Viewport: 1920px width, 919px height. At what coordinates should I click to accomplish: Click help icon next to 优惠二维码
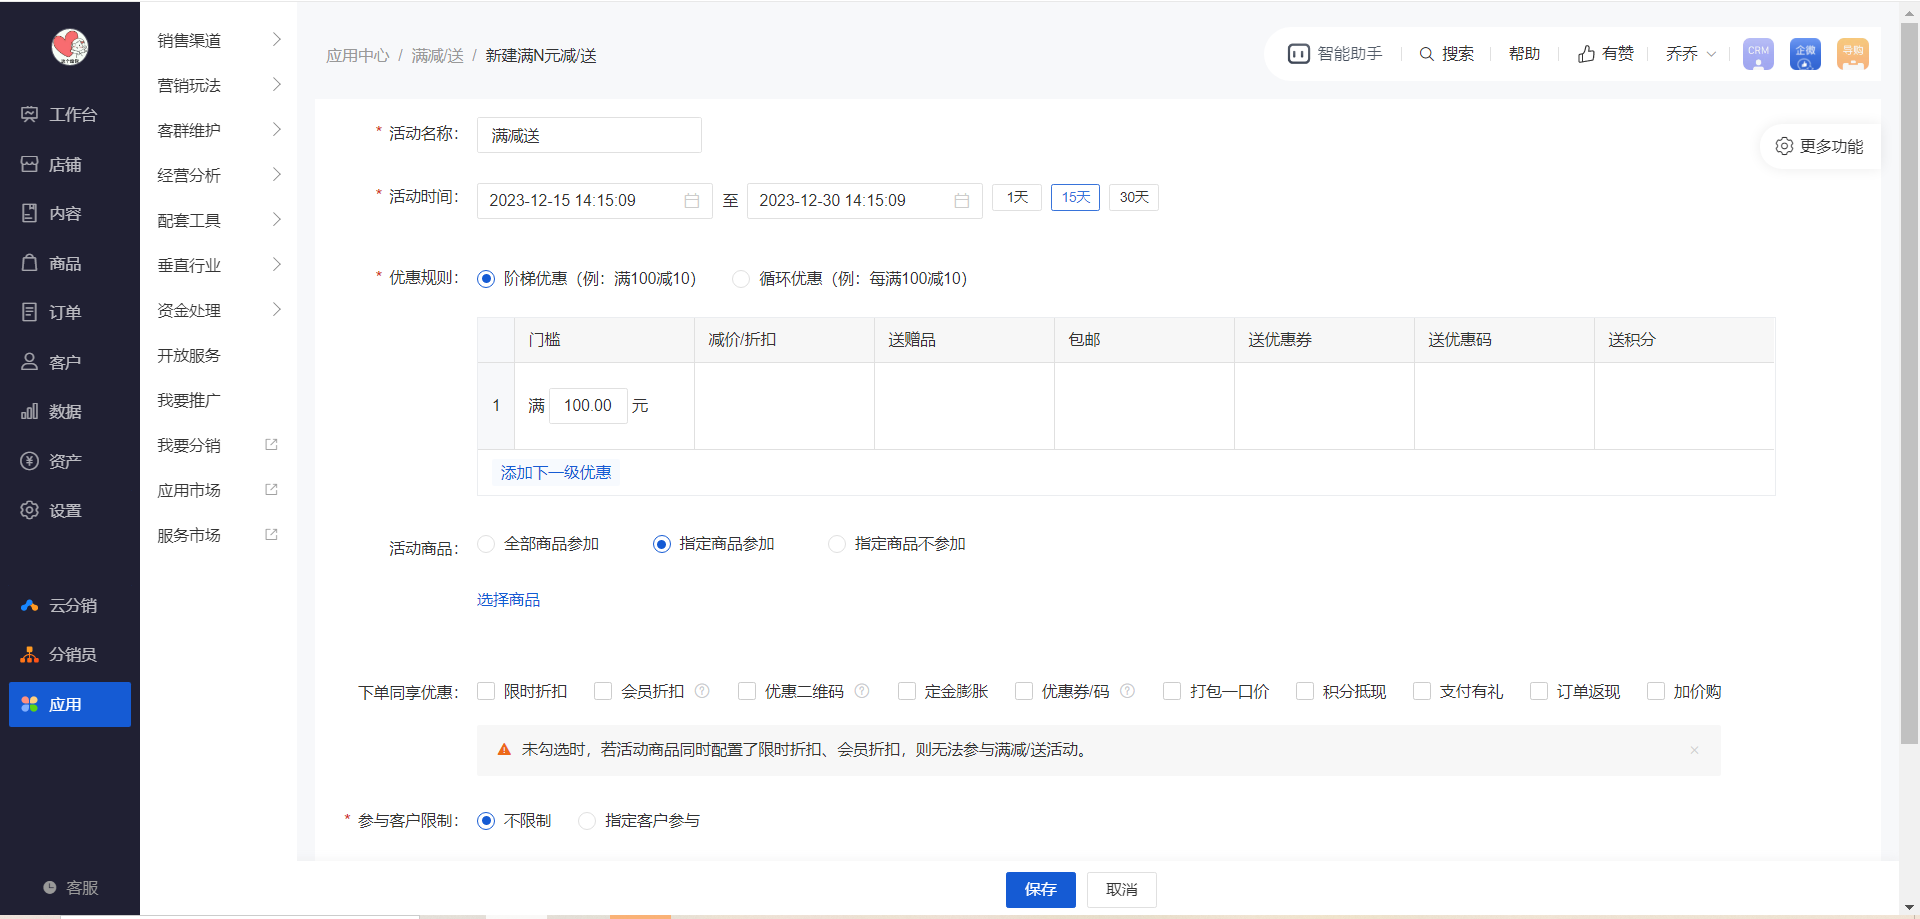pos(862,691)
